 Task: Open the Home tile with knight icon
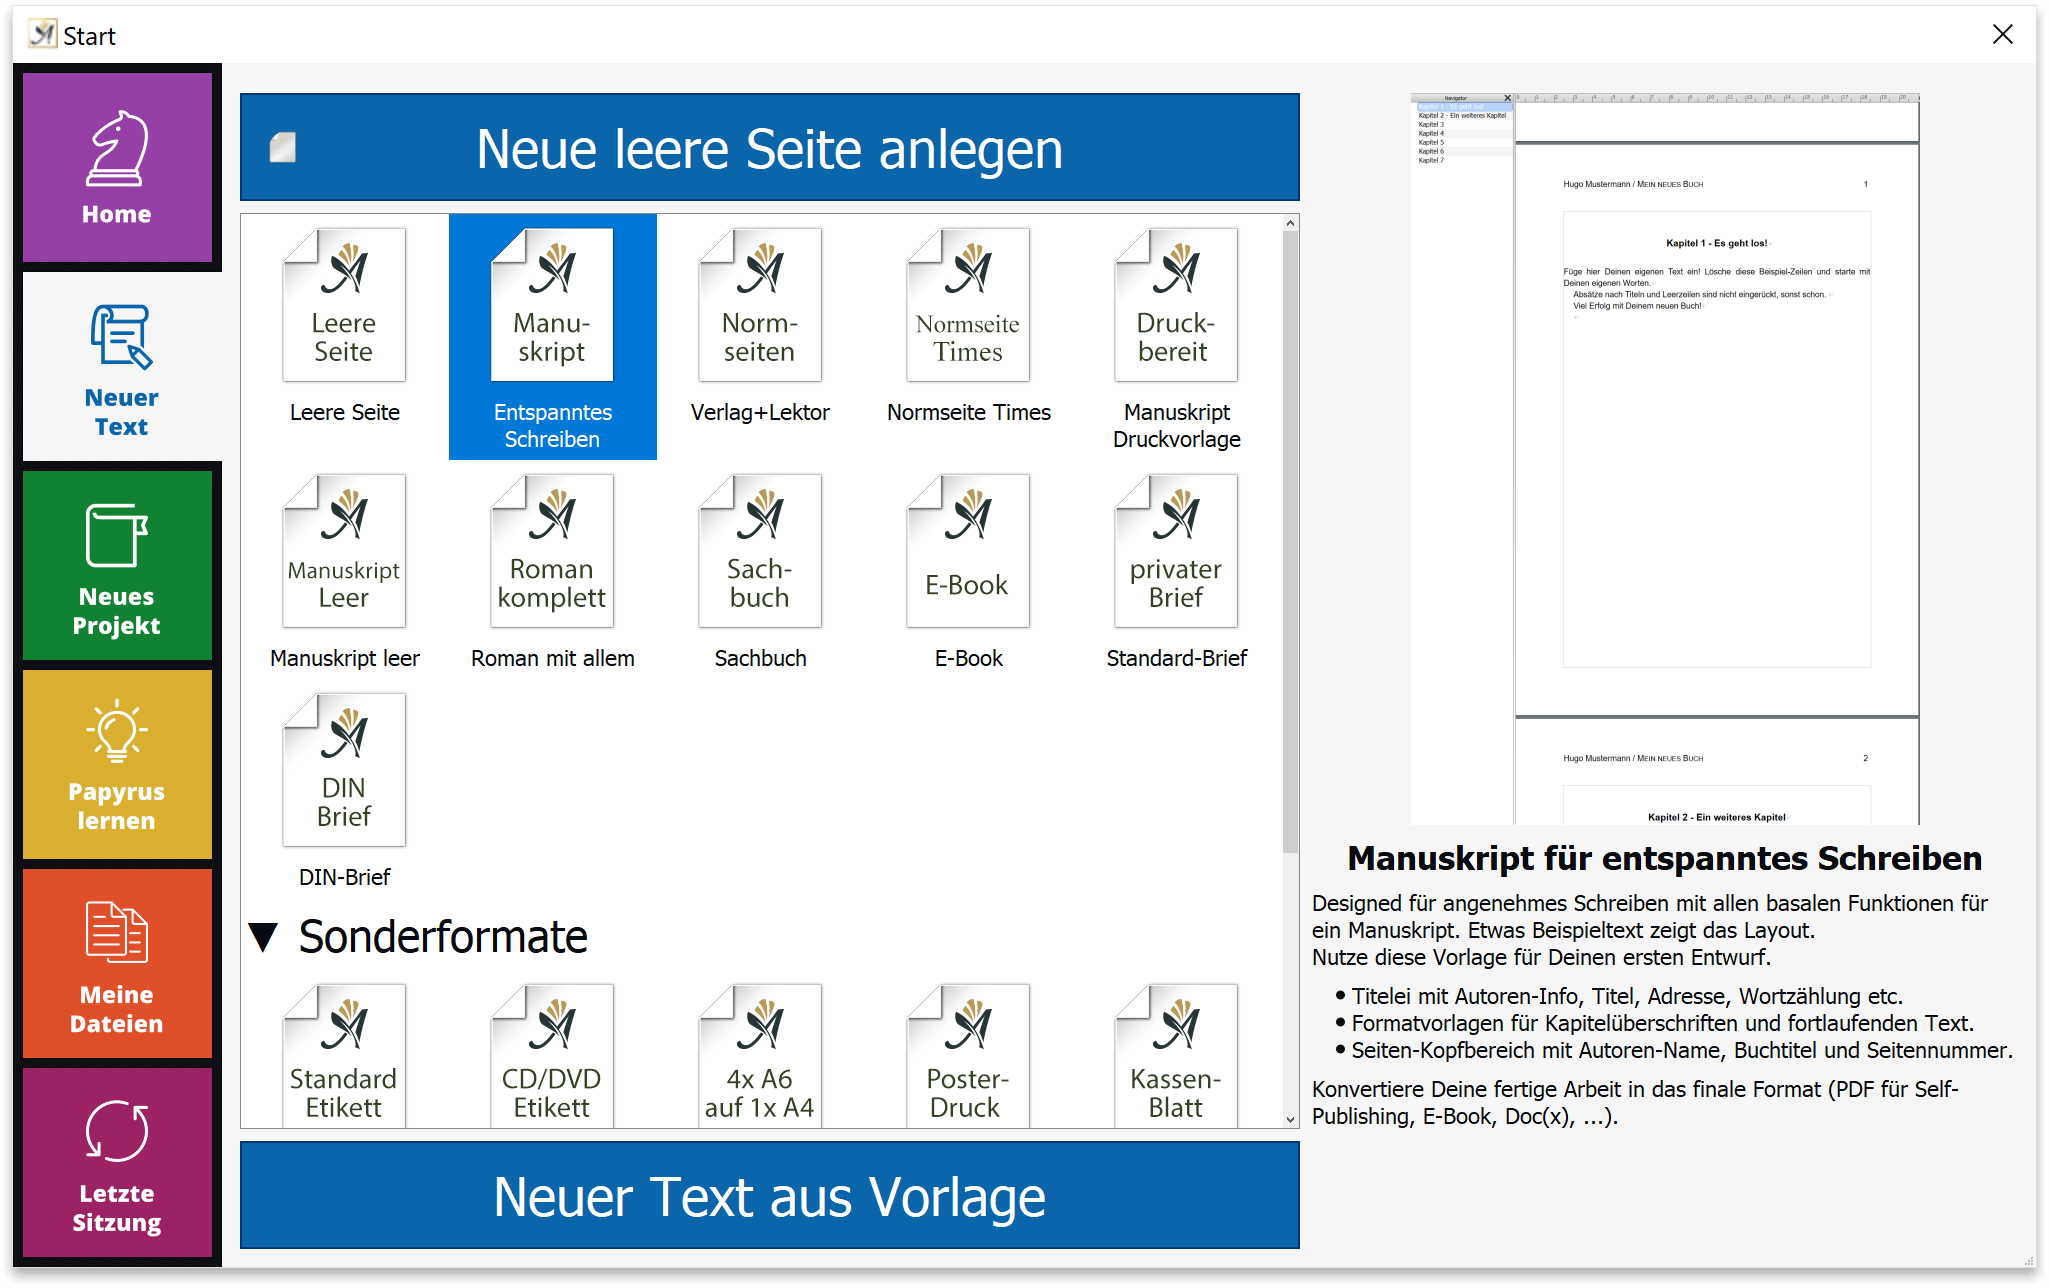117,167
